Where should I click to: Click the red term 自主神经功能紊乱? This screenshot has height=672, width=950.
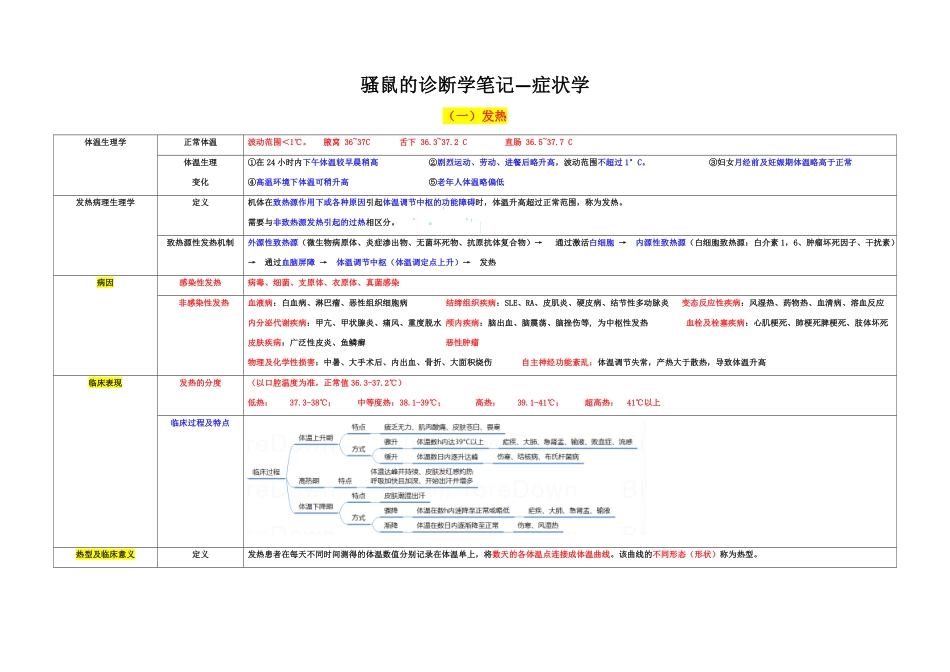tap(556, 362)
